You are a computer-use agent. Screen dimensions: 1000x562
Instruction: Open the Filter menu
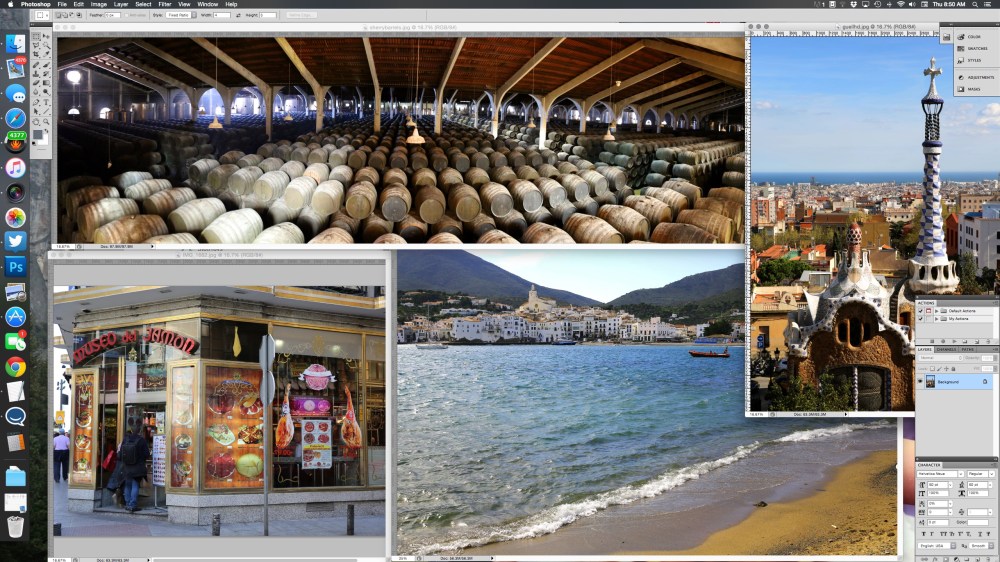coord(165,4)
